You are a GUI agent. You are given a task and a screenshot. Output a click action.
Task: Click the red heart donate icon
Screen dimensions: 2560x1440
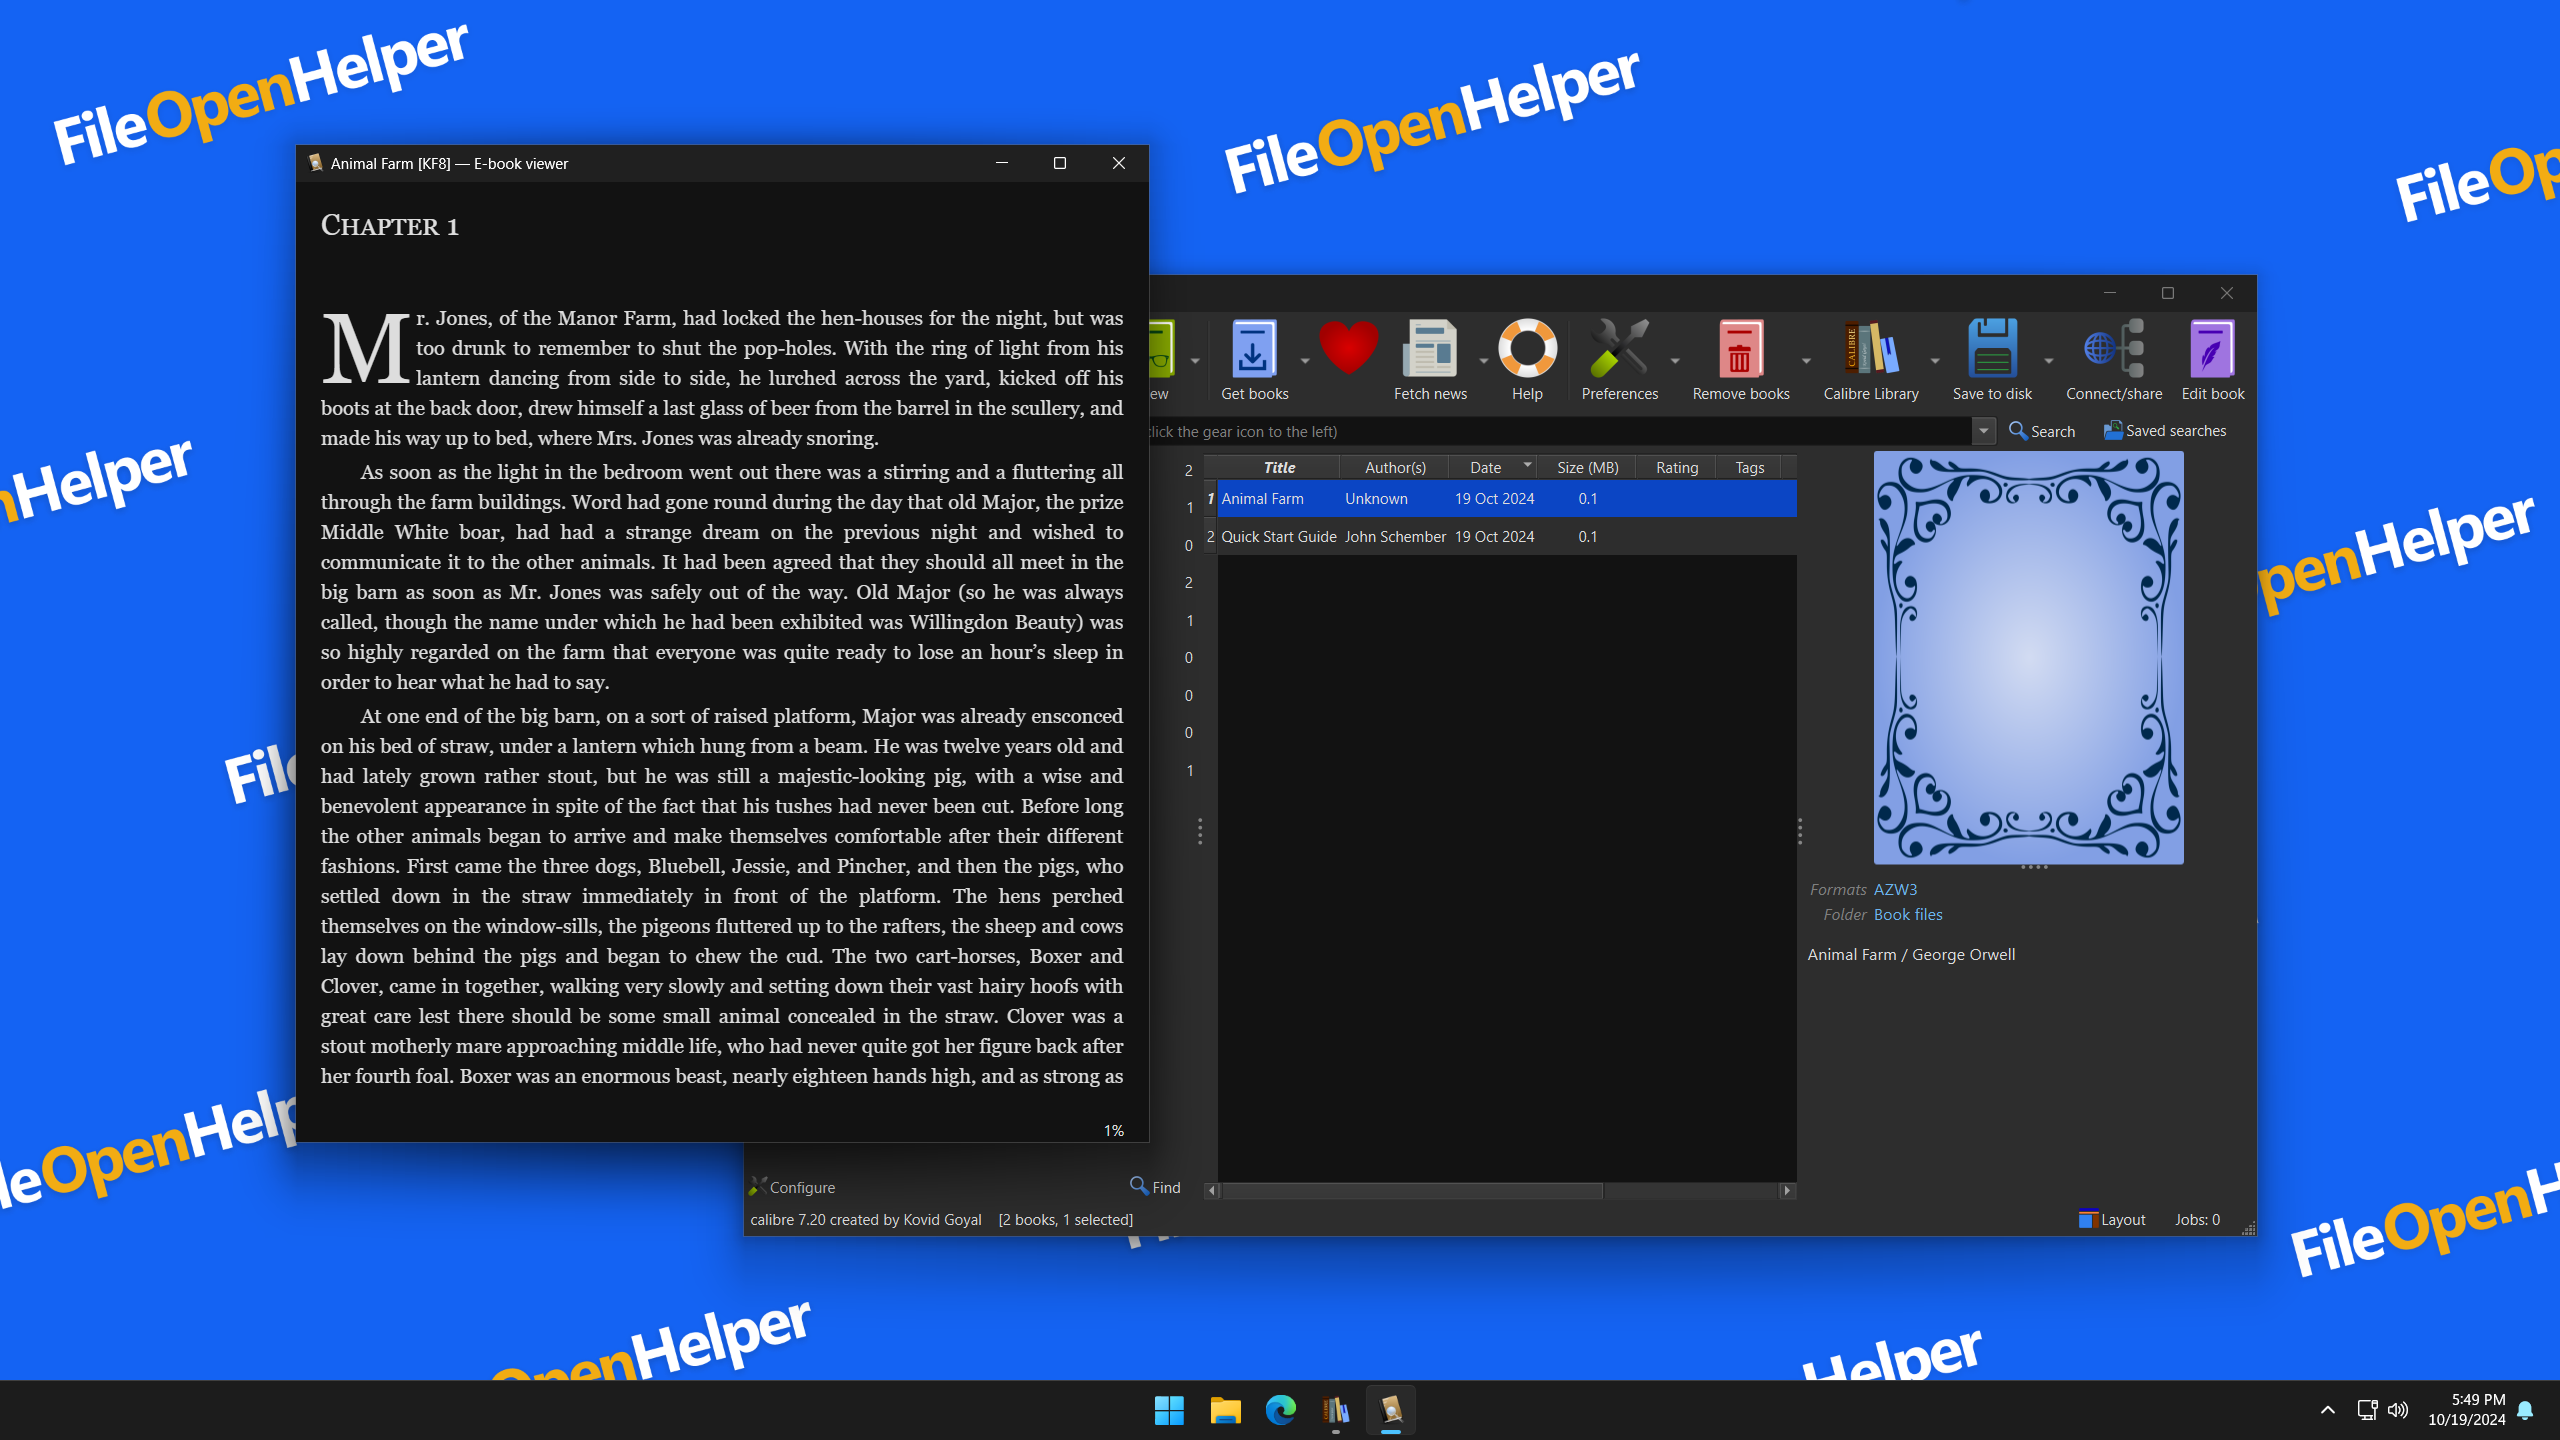(1348, 348)
